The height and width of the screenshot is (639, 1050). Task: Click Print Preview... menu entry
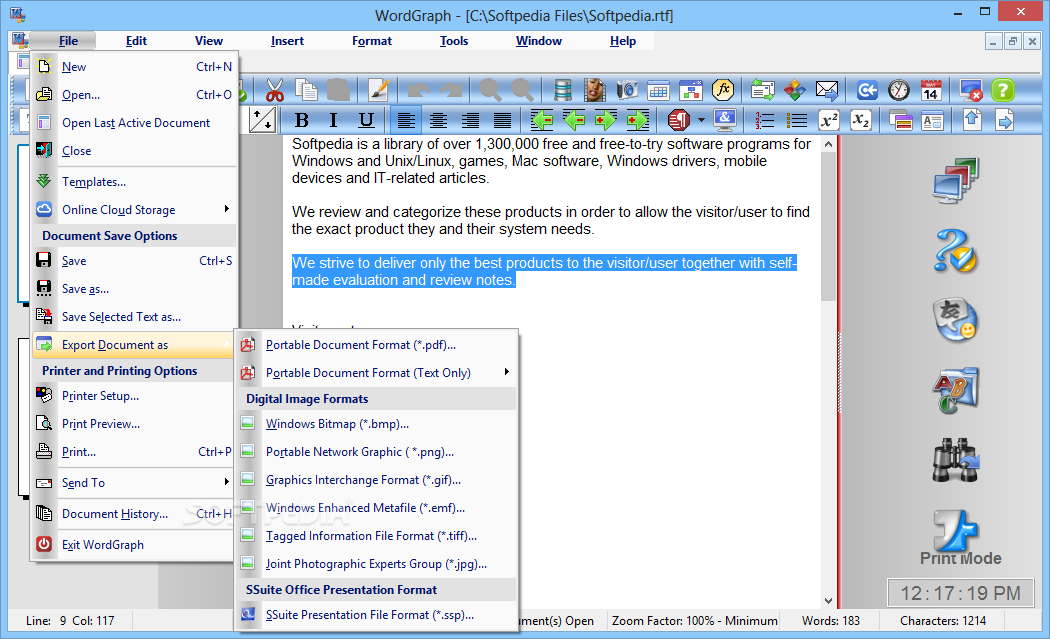click(x=134, y=424)
